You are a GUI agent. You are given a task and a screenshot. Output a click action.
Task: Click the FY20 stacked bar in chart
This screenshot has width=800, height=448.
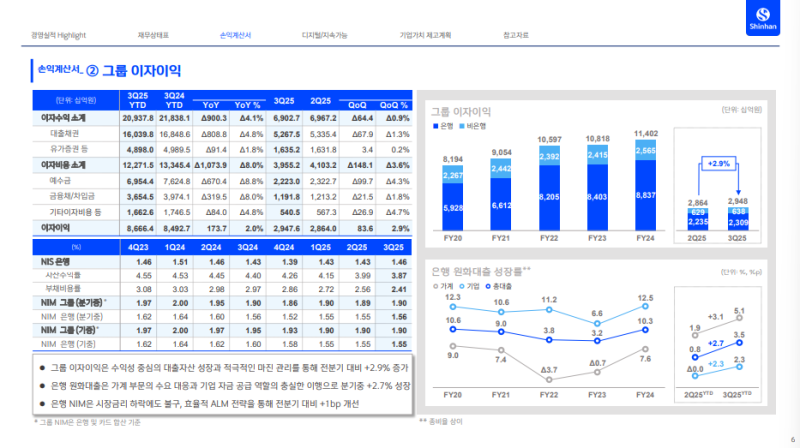coord(452,197)
